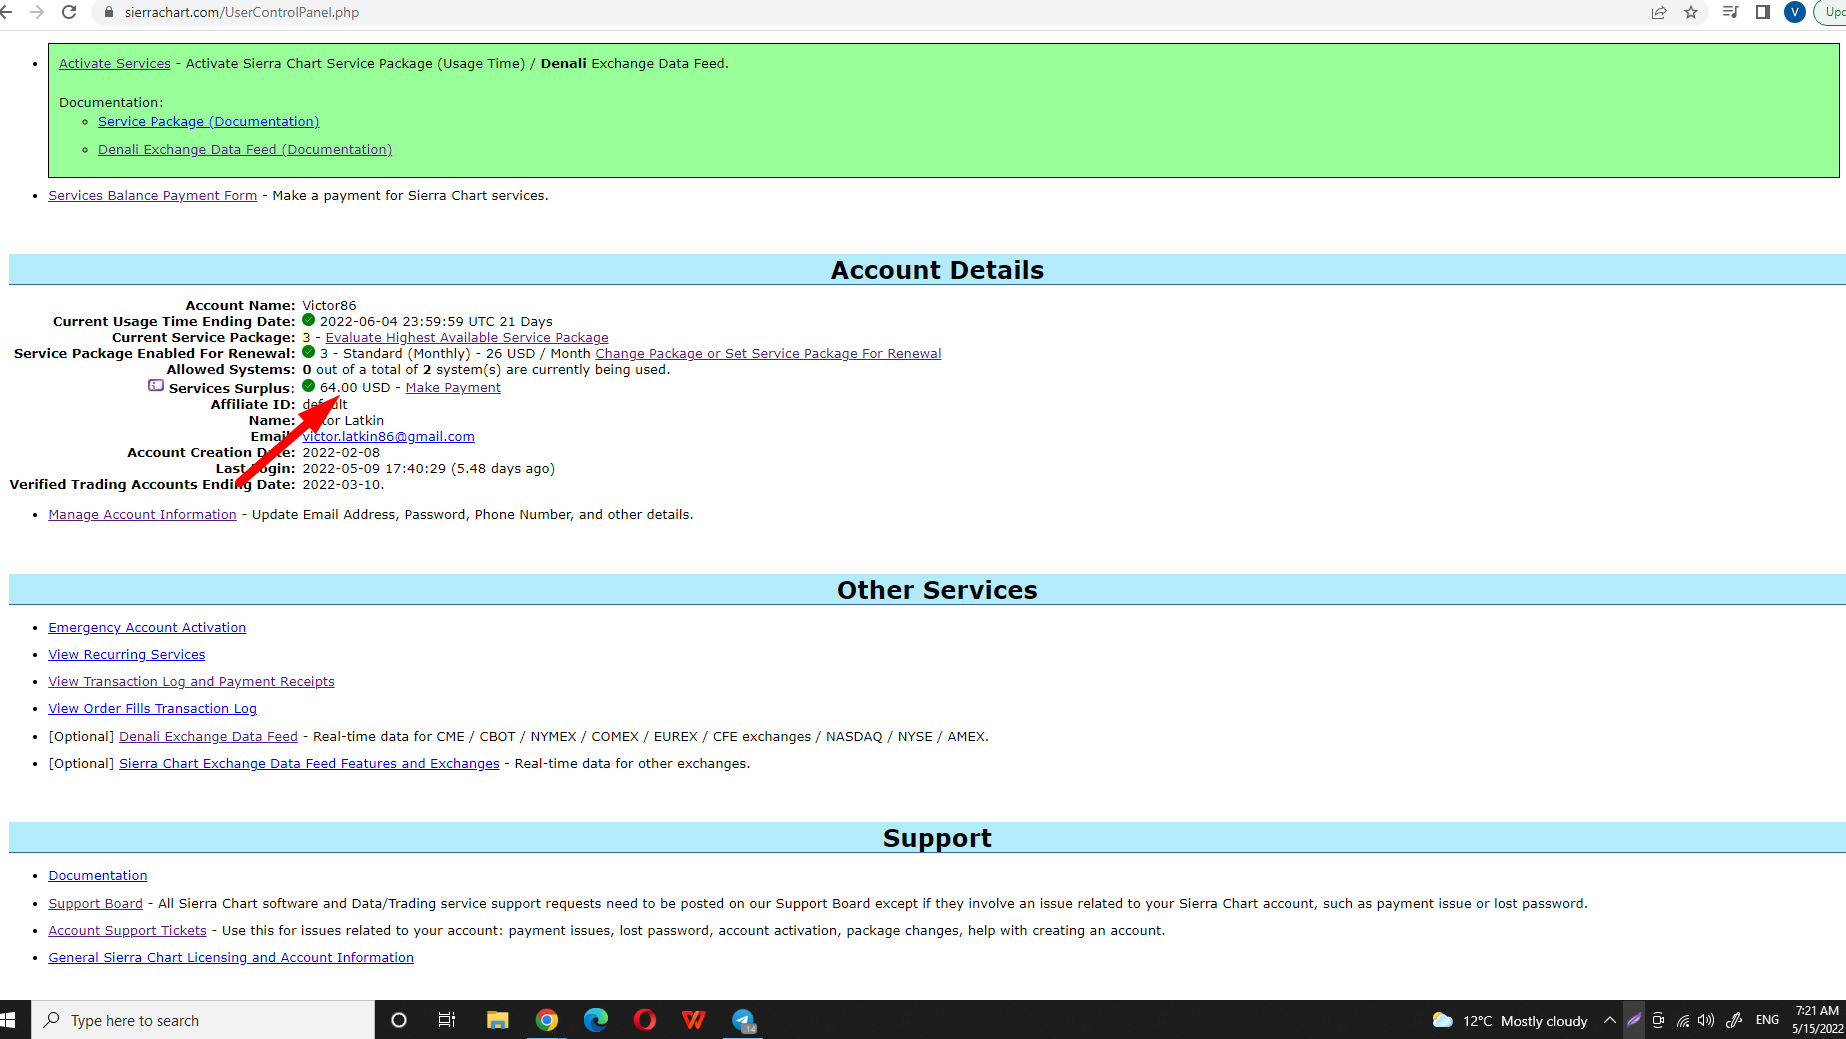Screen dimensions: 1846x1039
Task: Click the Other Services heading
Action: pos(937,590)
